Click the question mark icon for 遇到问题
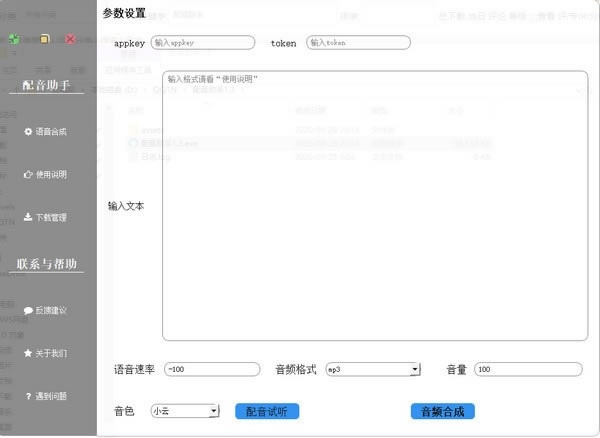Viewport: 600px width, 438px height. pos(28,396)
